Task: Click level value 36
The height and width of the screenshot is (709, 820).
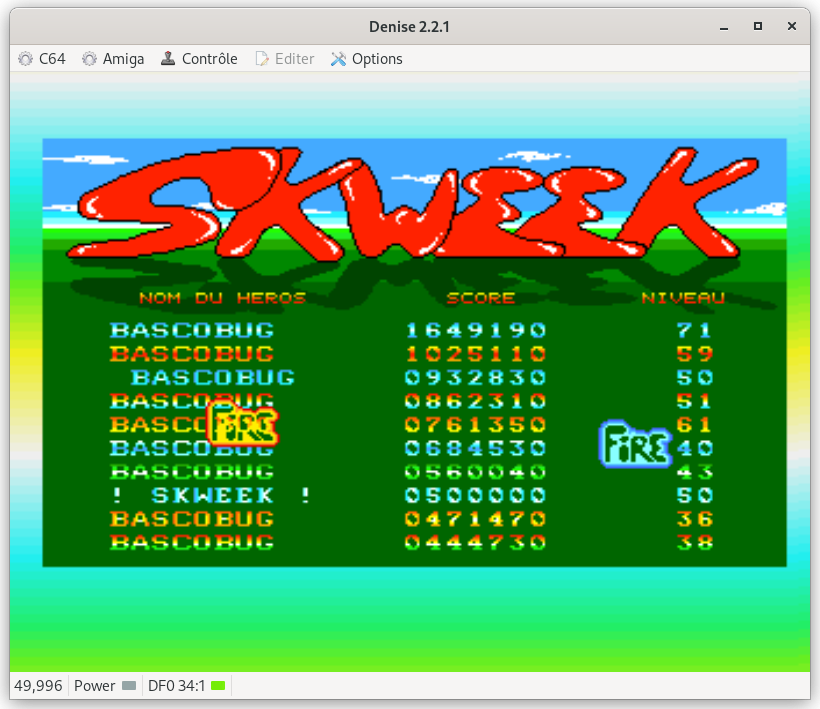Action: (x=694, y=519)
